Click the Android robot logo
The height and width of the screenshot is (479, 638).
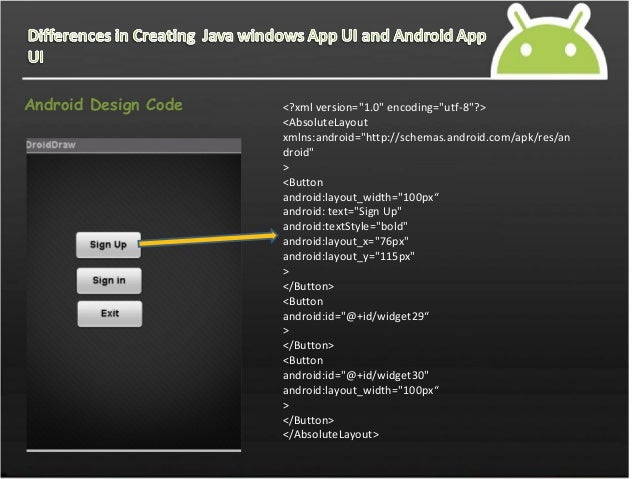[x=549, y=41]
